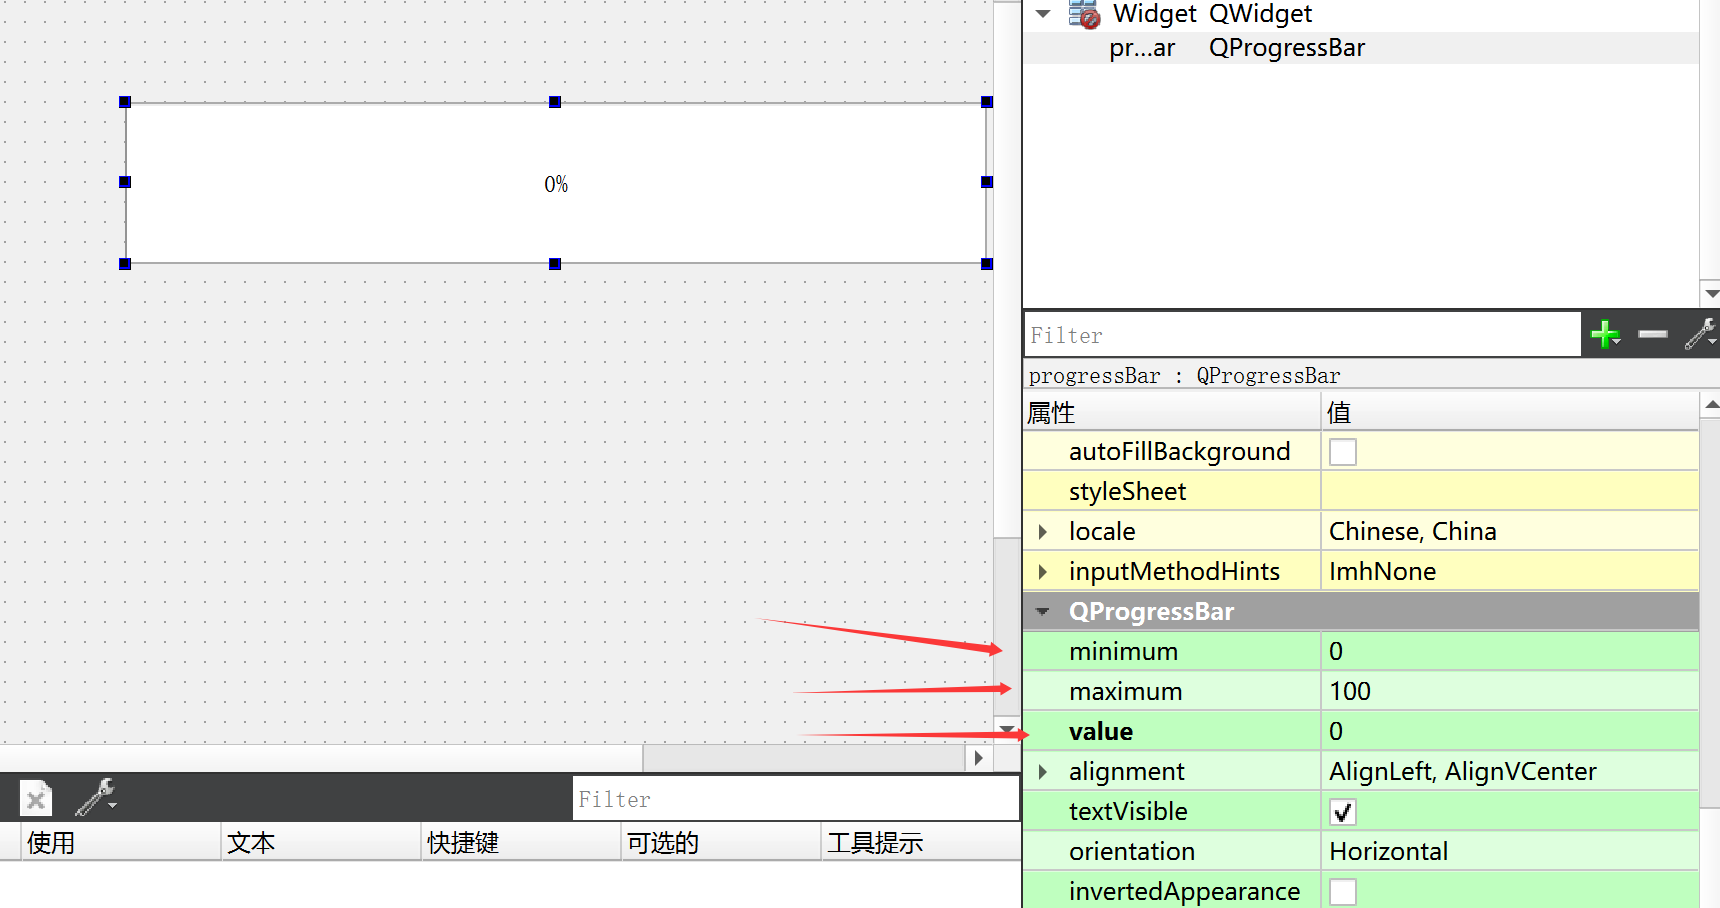Click alignment value AlignLeft, AlignVCenter
Viewport: 1720px width, 908px height.
1509,771
